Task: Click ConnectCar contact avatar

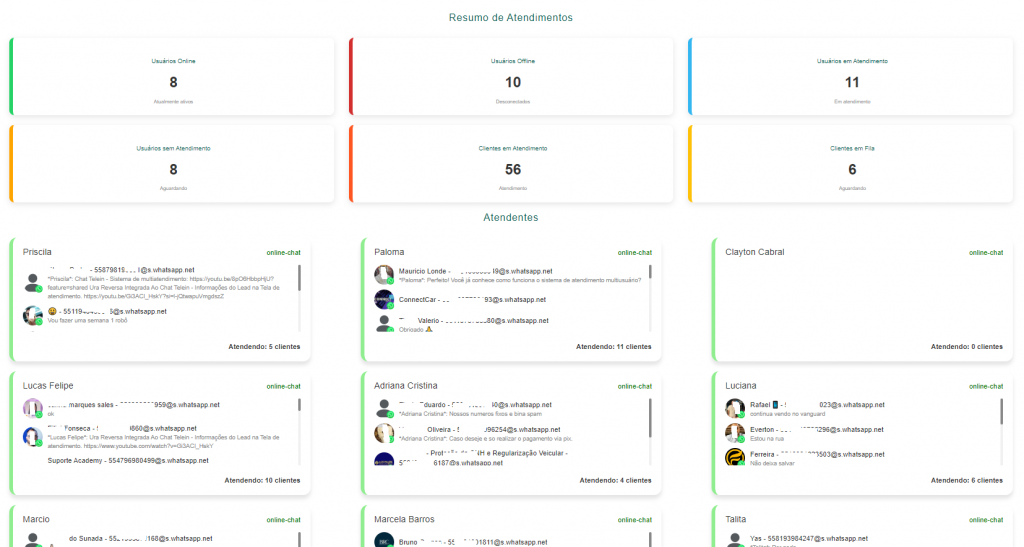Action: point(384,300)
